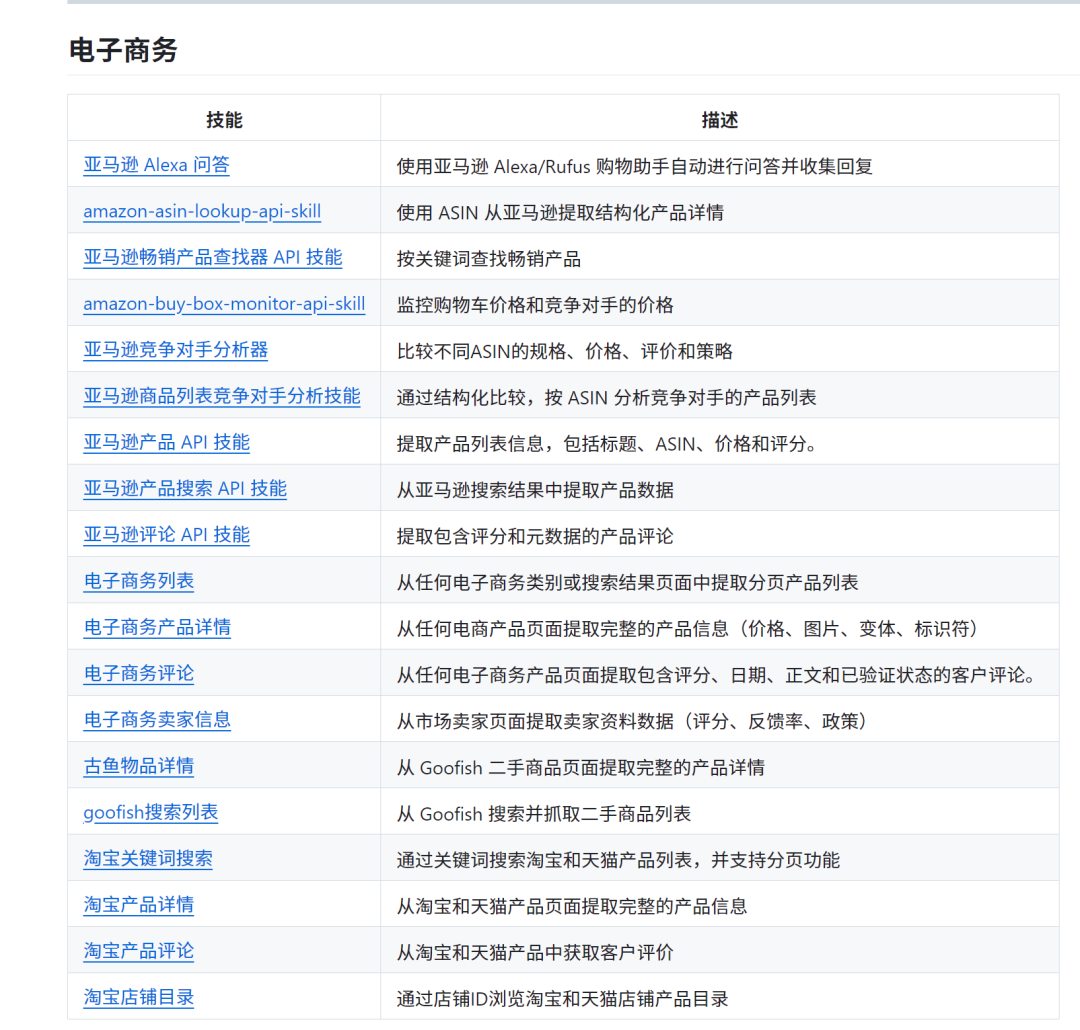Image resolution: width=1080 pixels, height=1030 pixels.
Task: Open the 淘宝店铺目录 link
Action: (x=138, y=996)
